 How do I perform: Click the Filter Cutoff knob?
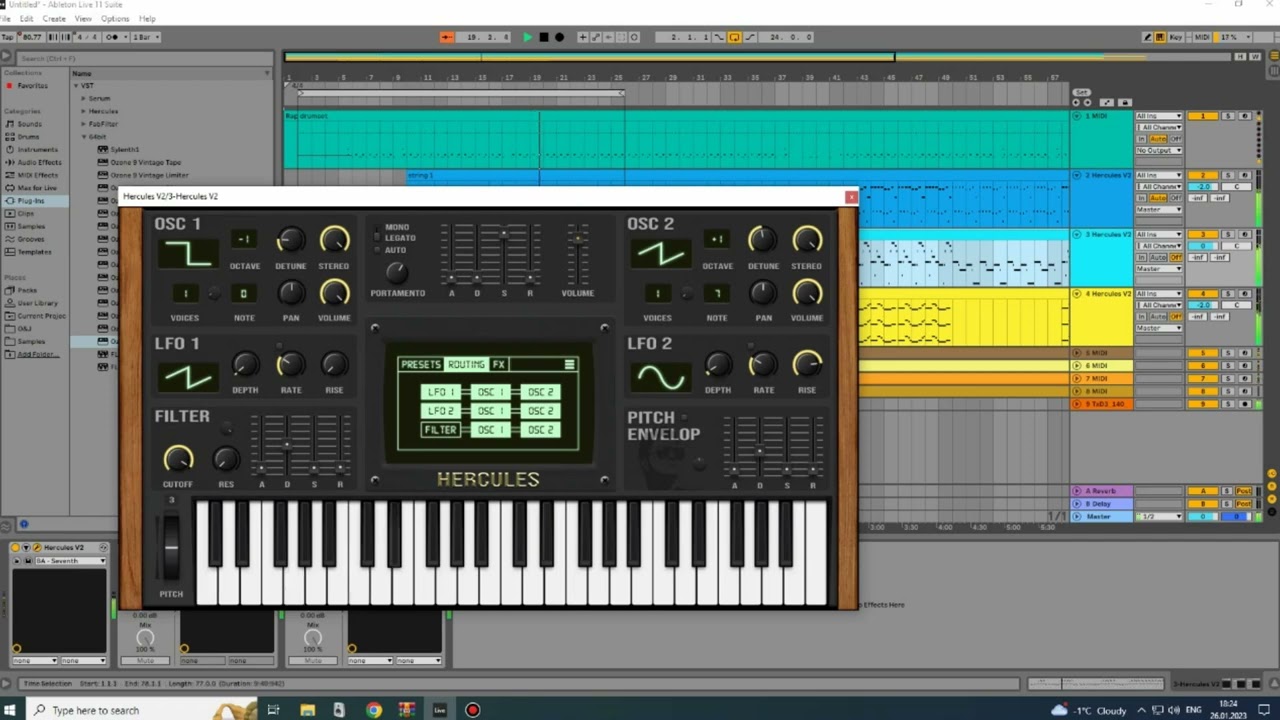pos(178,459)
